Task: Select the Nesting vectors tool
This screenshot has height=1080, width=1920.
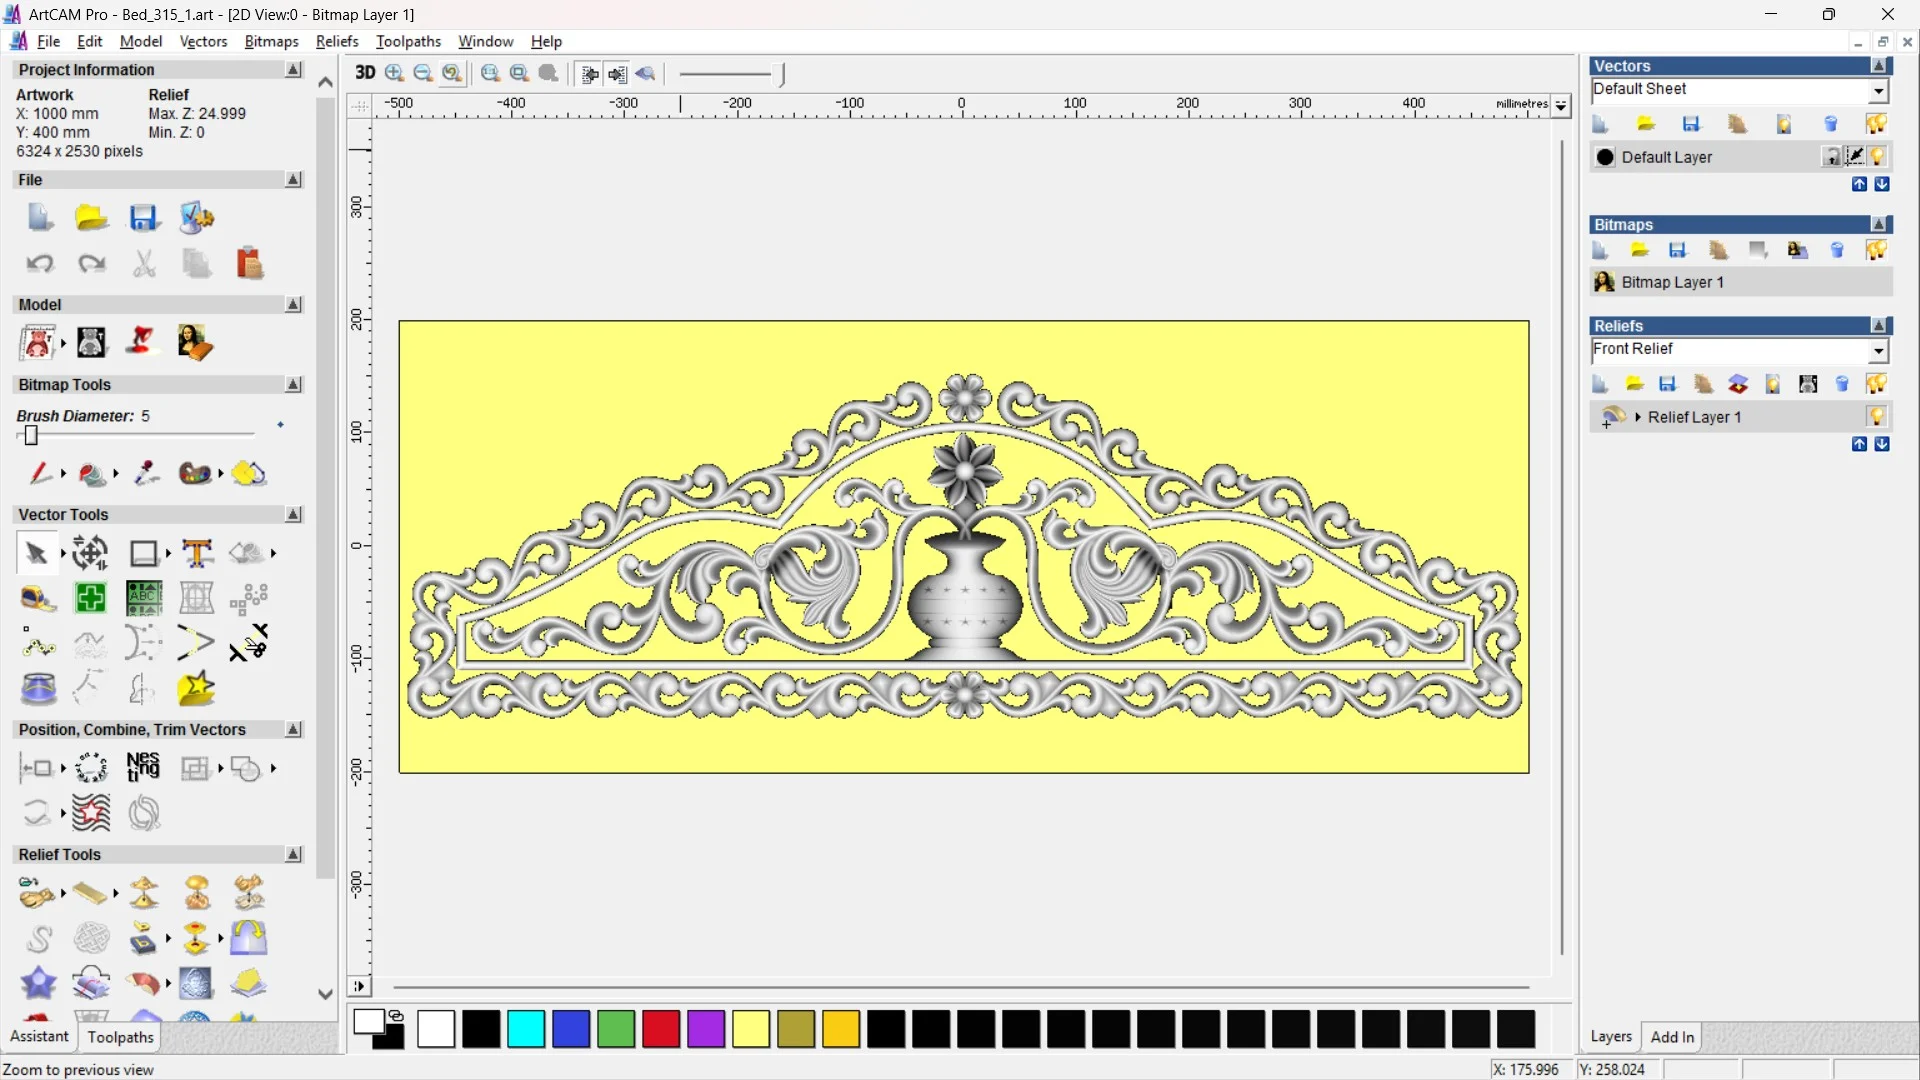Action: pyautogui.click(x=143, y=768)
